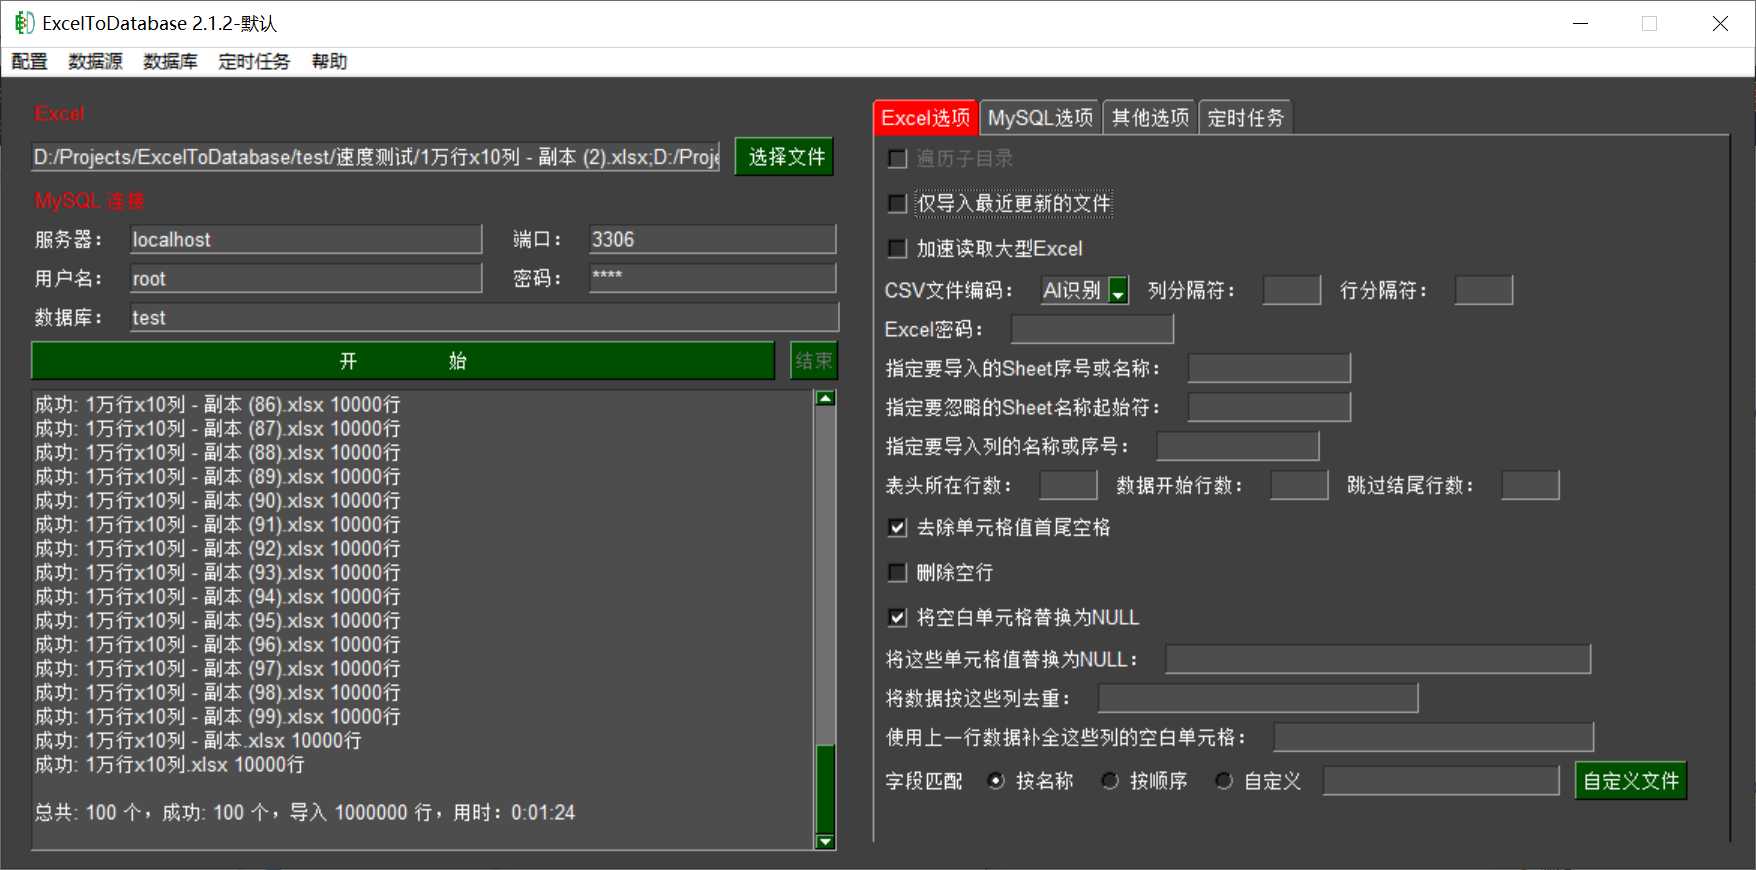Switch to the 定时任务 tab
Viewport: 1756px width, 870px height.
tap(1245, 118)
